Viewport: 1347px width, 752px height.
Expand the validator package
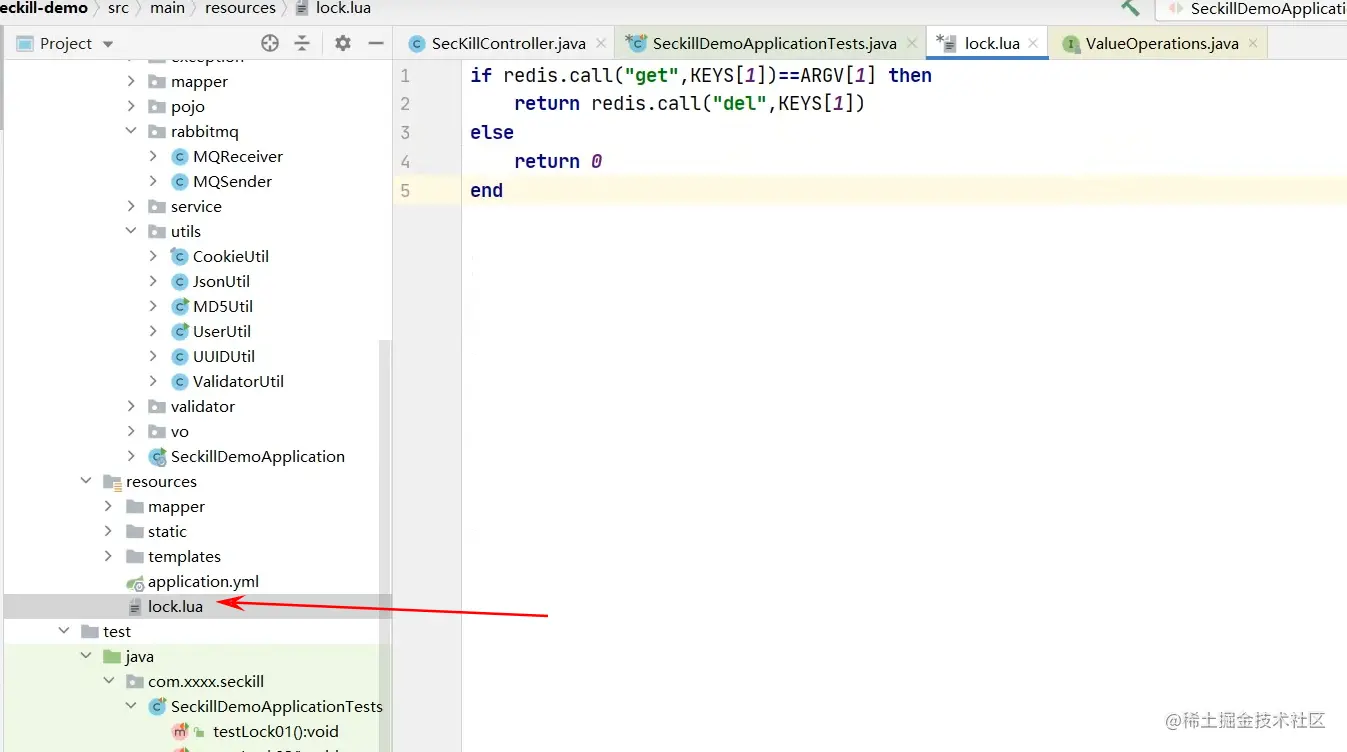pos(131,406)
